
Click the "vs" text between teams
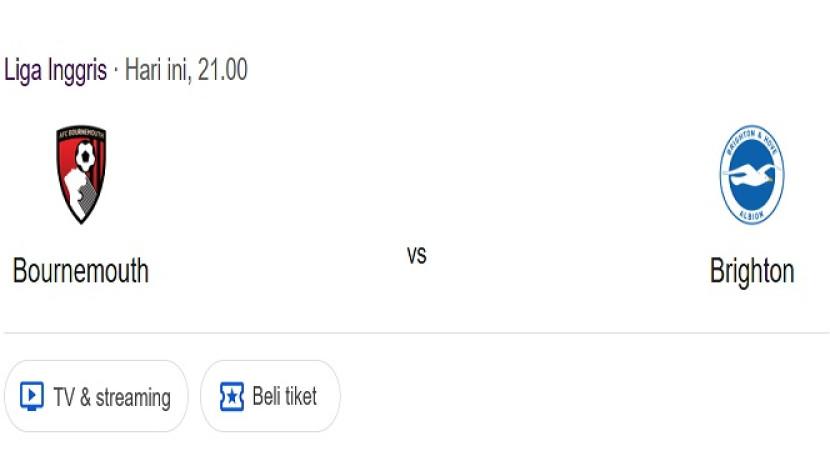pos(416,255)
